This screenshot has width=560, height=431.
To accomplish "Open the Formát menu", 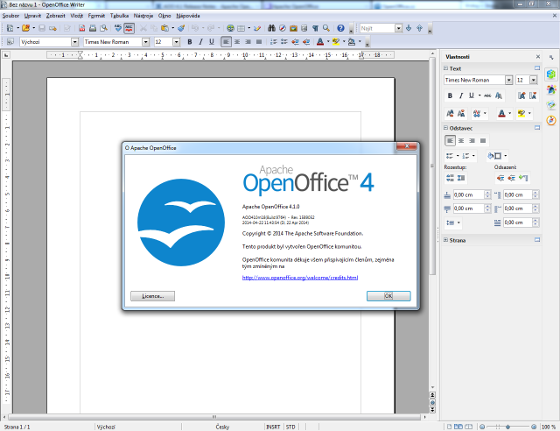I will 96,16.
